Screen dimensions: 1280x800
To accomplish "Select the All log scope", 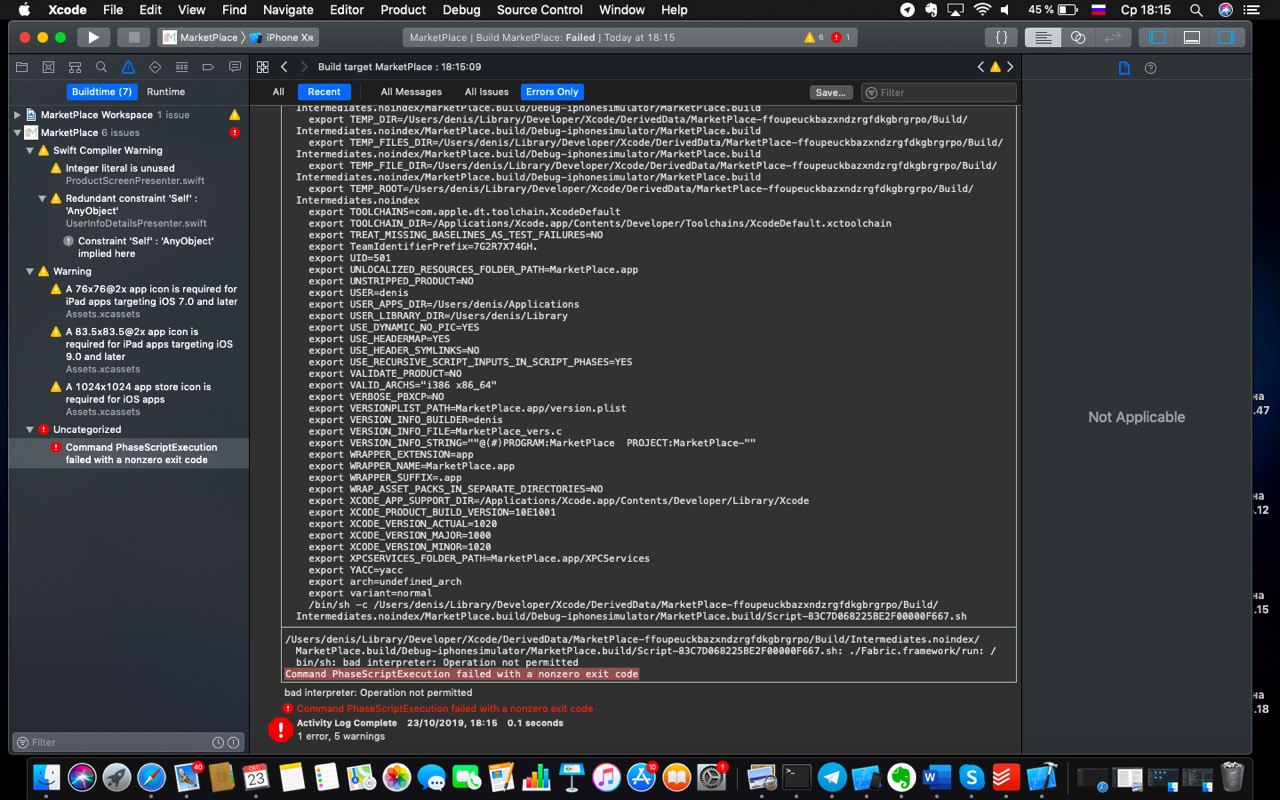I will [x=278, y=92].
